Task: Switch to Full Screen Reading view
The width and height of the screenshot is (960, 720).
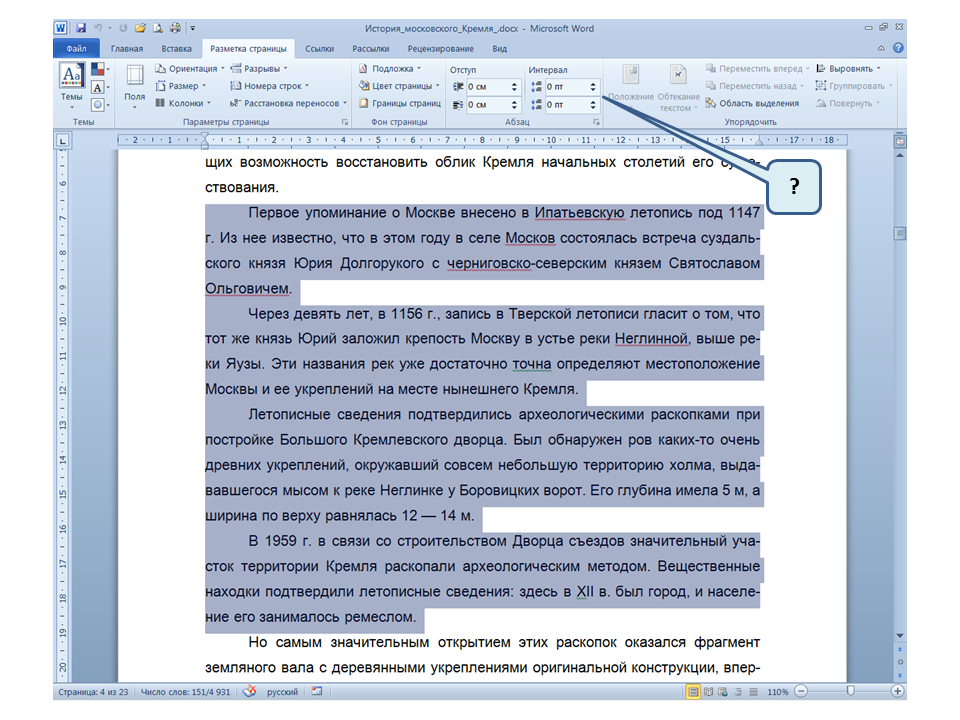Action: (x=709, y=692)
